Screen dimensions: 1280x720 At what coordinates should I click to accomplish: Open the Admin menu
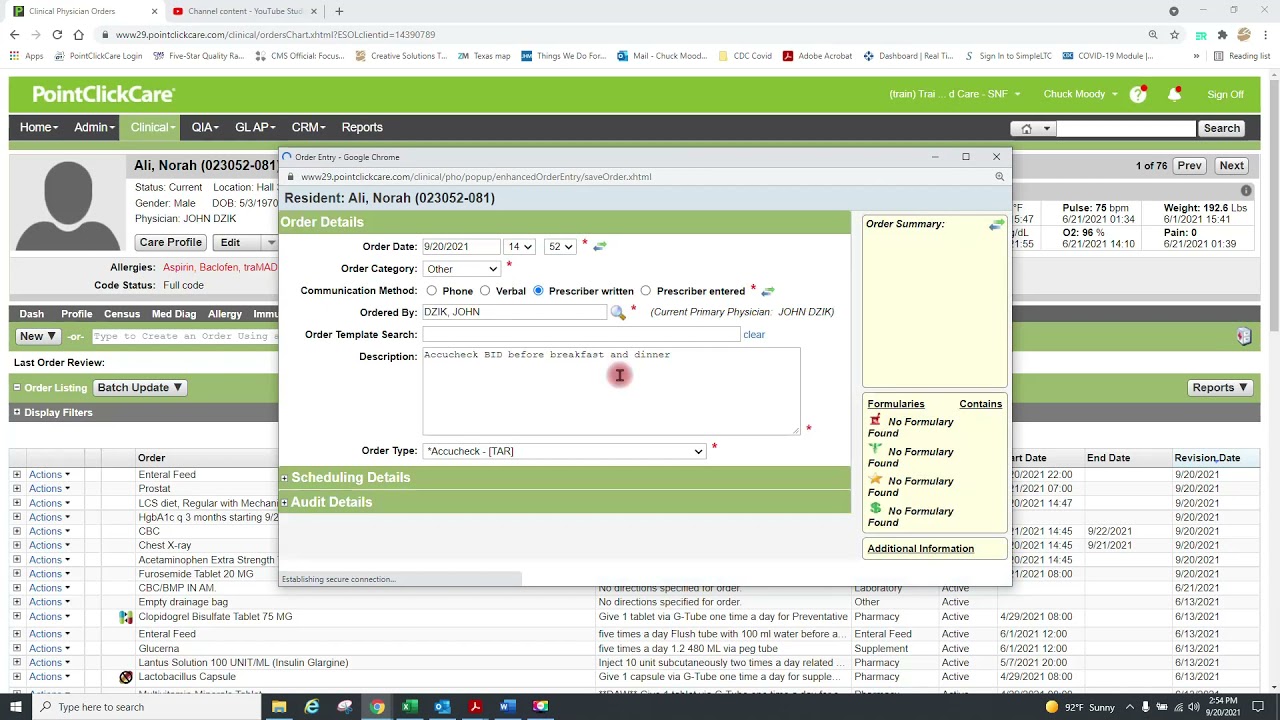coord(94,128)
